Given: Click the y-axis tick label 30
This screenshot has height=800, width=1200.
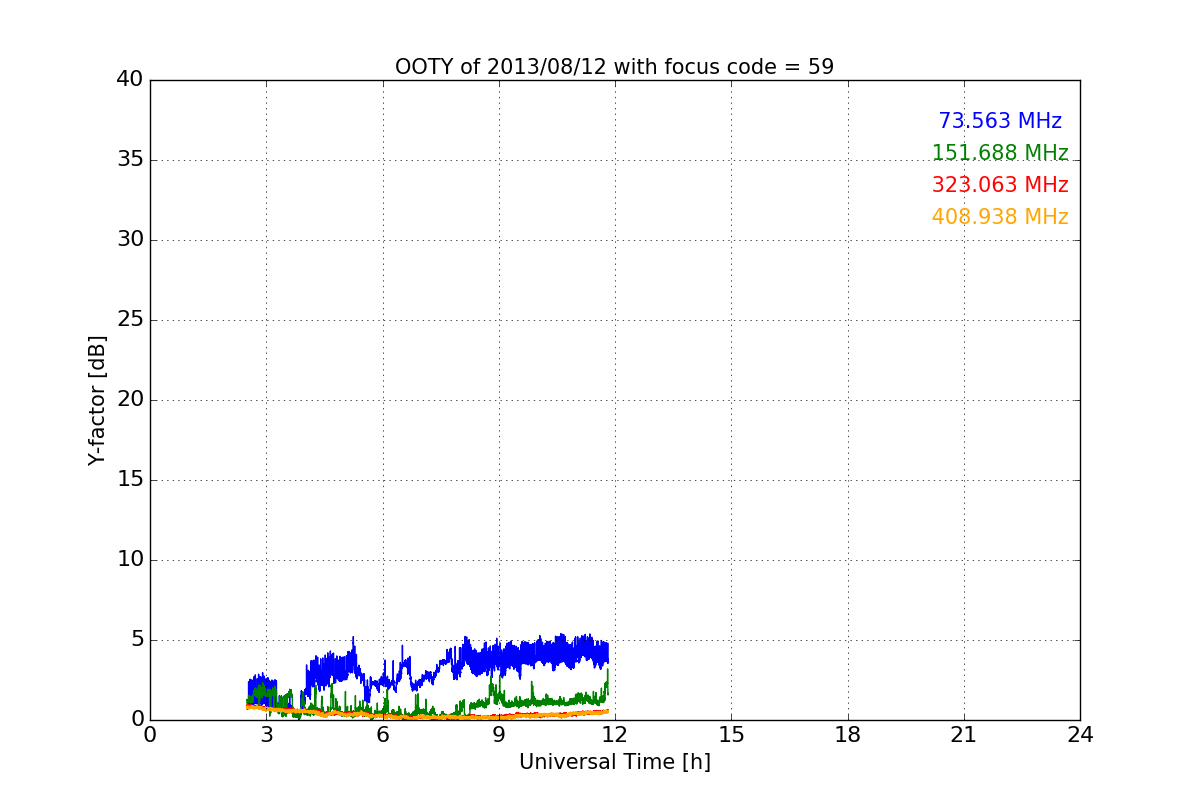Looking at the screenshot, I should [x=130, y=240].
